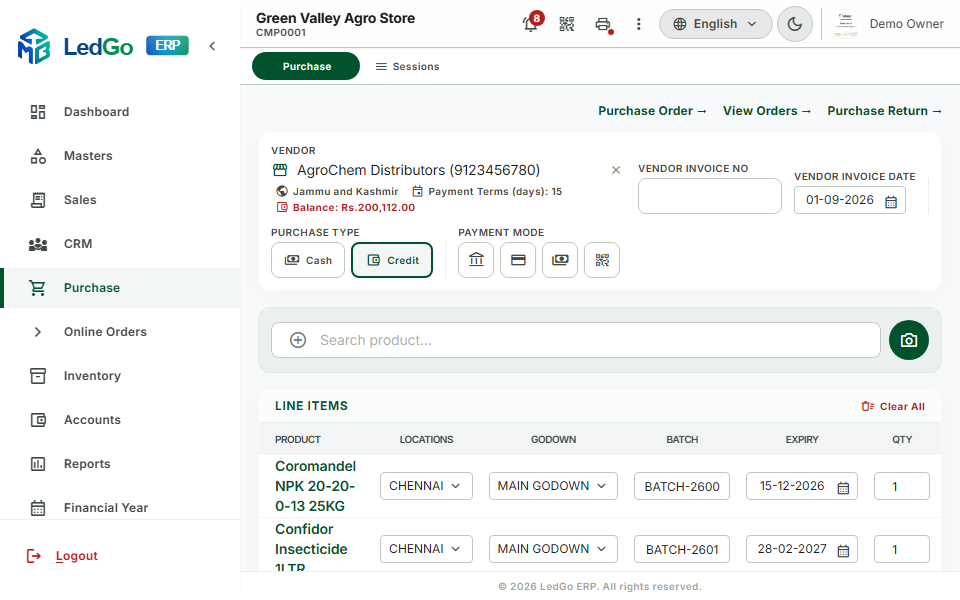Click the BATCH-2601 batch field

coord(682,549)
